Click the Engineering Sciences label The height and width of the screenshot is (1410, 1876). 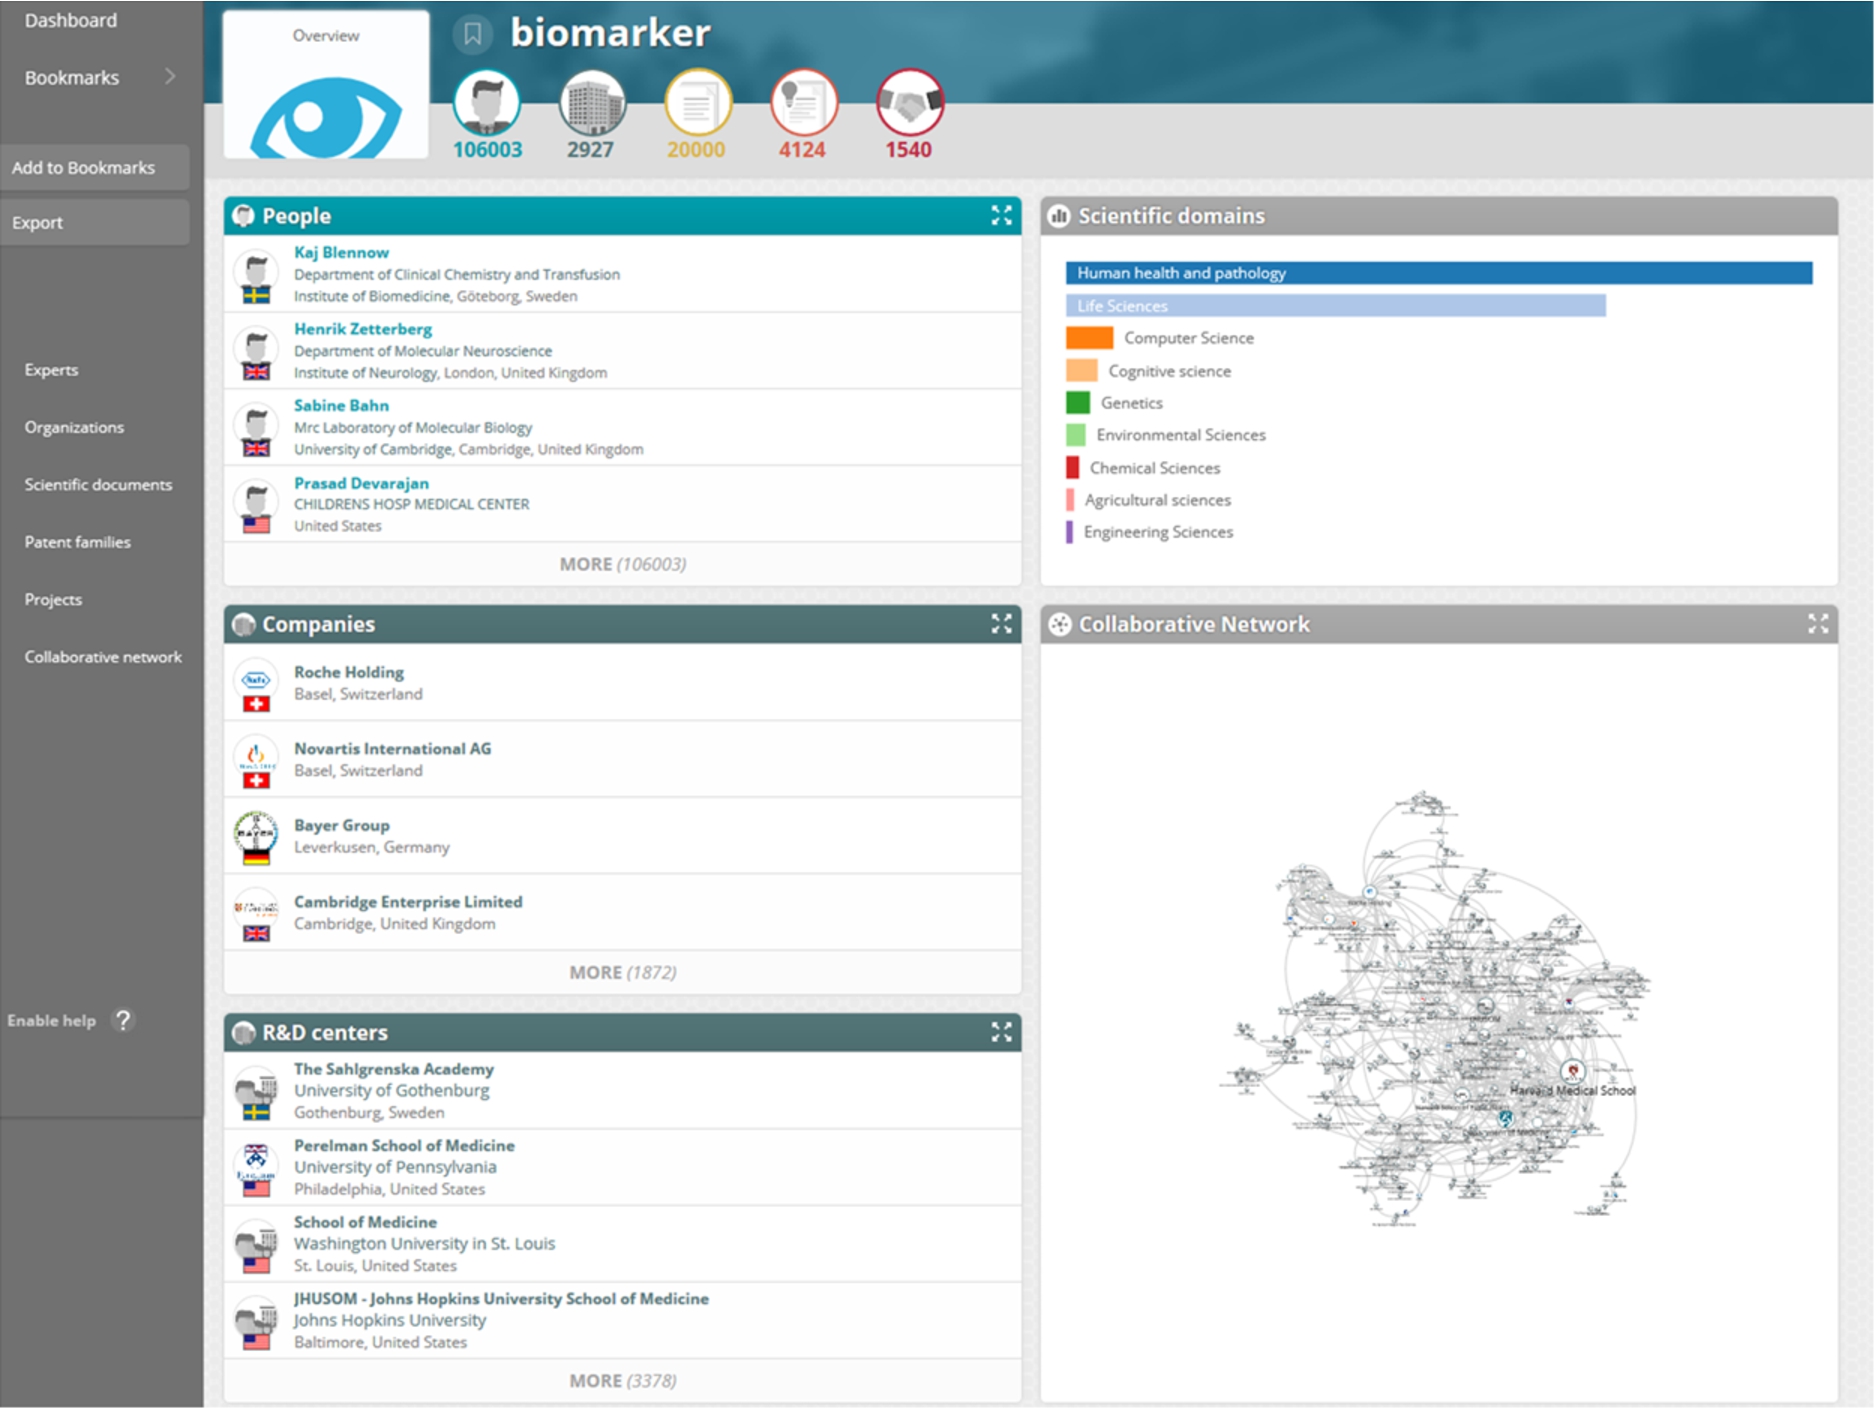point(1158,532)
